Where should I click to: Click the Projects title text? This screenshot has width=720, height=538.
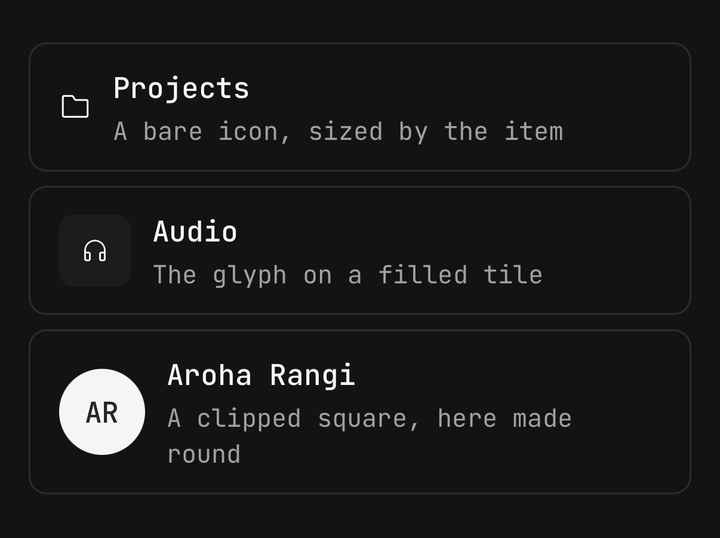(181, 89)
